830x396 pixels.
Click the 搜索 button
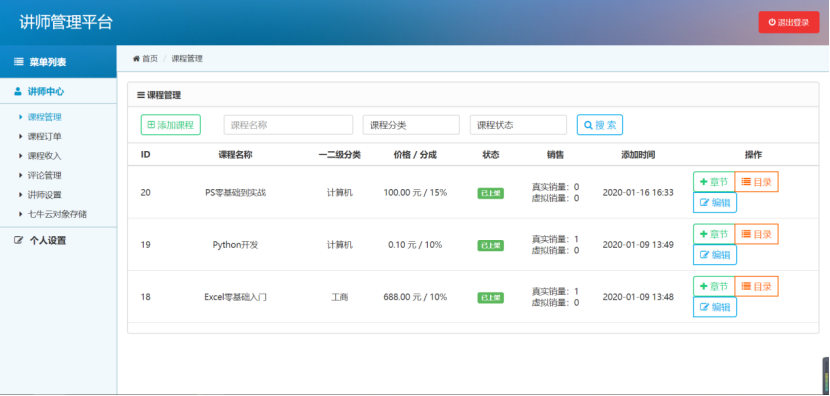click(x=600, y=125)
